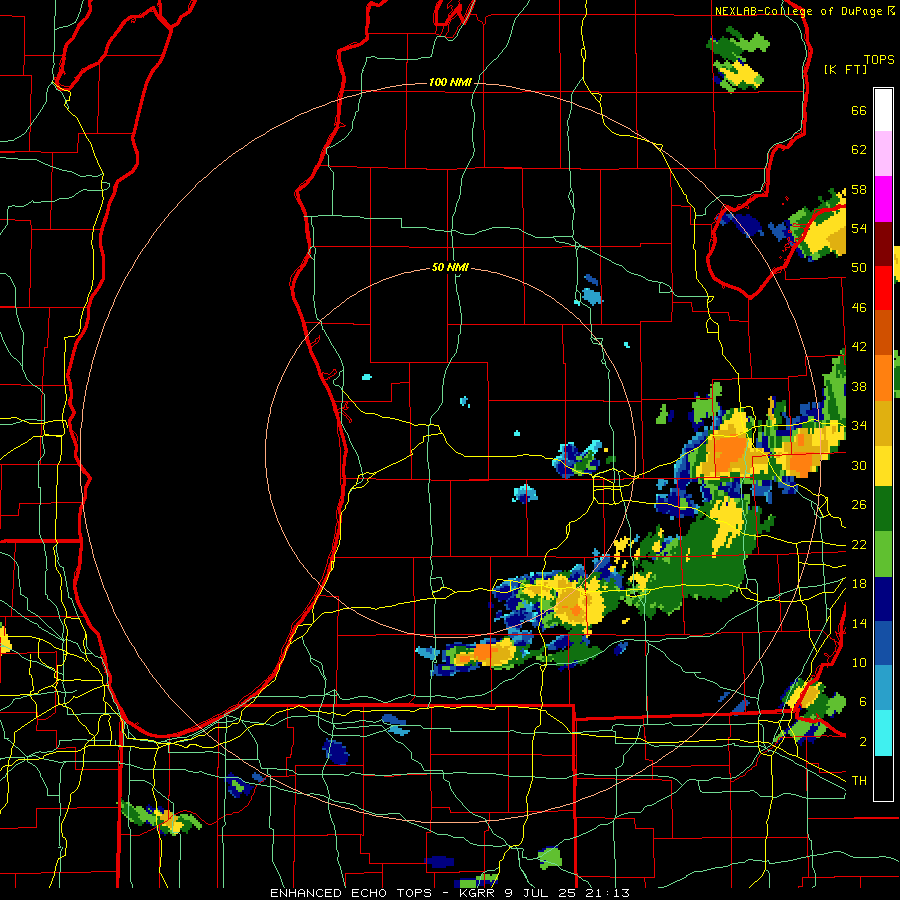The height and width of the screenshot is (900, 900).
Task: Click the legend value 42
Action: coord(859,347)
